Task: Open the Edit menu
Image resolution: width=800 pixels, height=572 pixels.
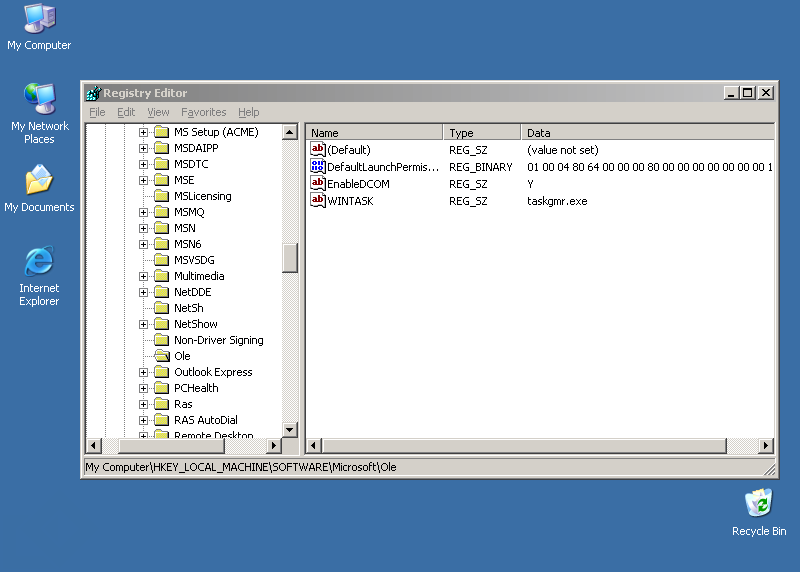Action: 126,112
